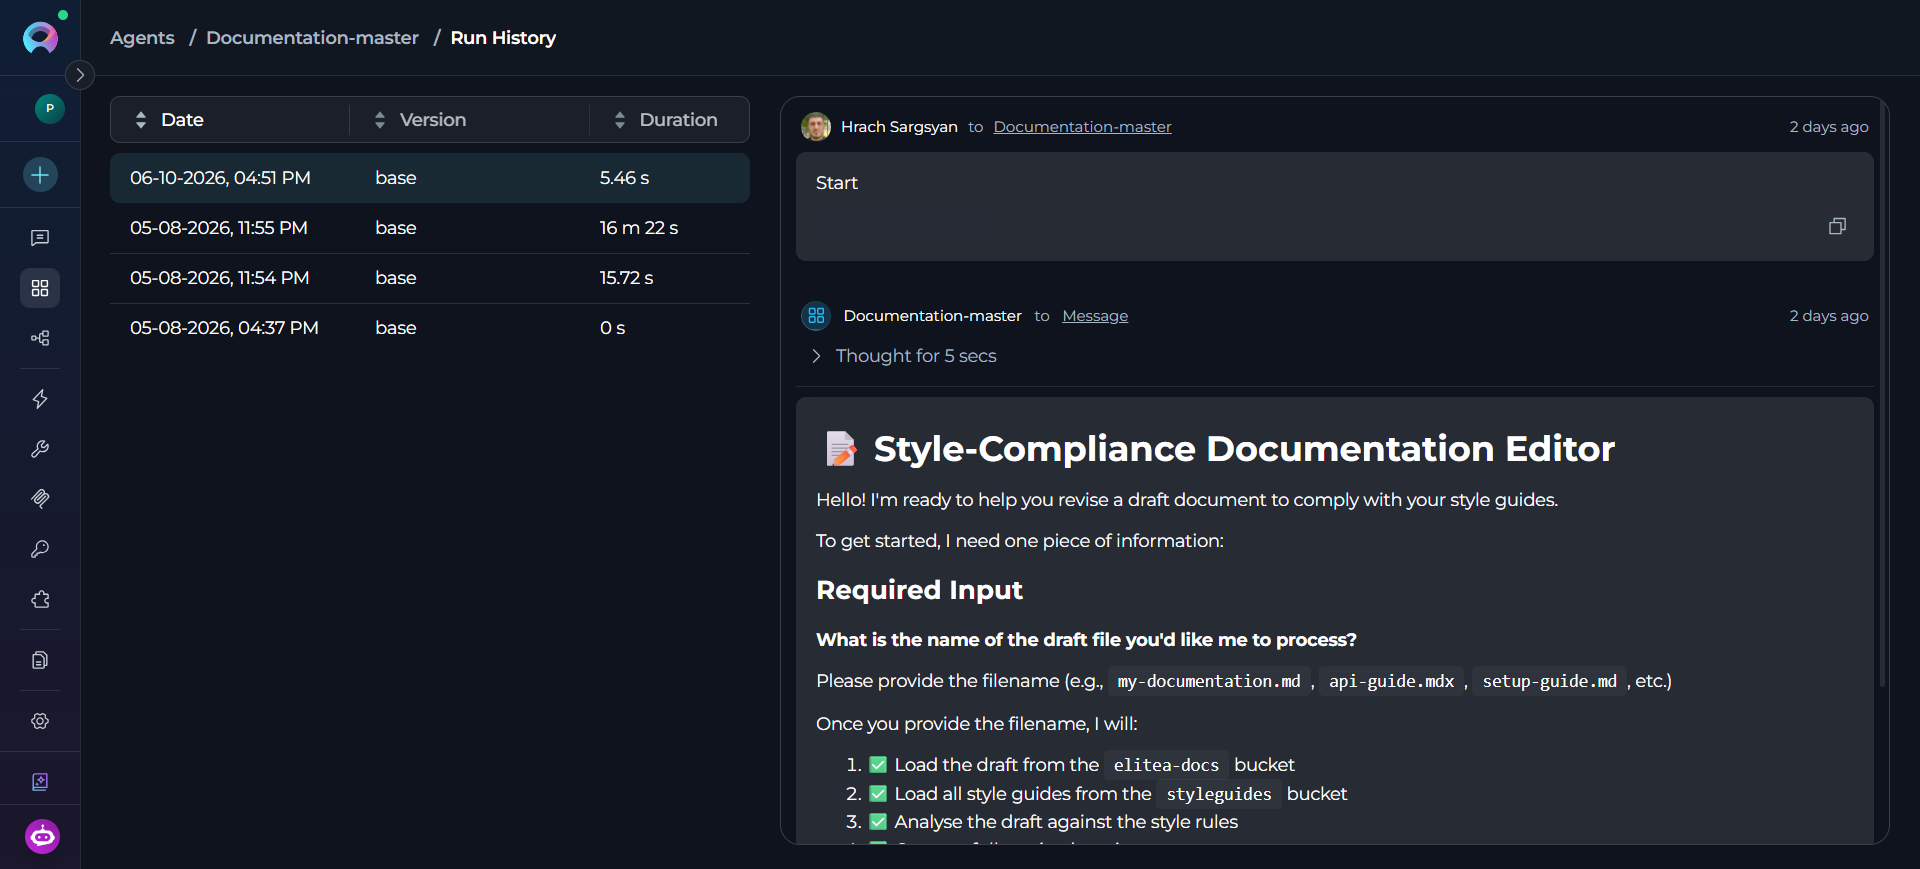The image size is (1920, 869).
Task: Copy the Start message text
Action: pos(1837,226)
